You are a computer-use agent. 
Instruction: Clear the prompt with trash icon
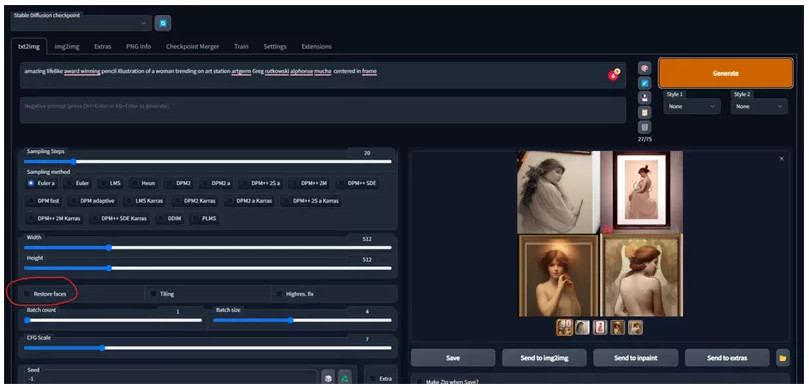644,127
